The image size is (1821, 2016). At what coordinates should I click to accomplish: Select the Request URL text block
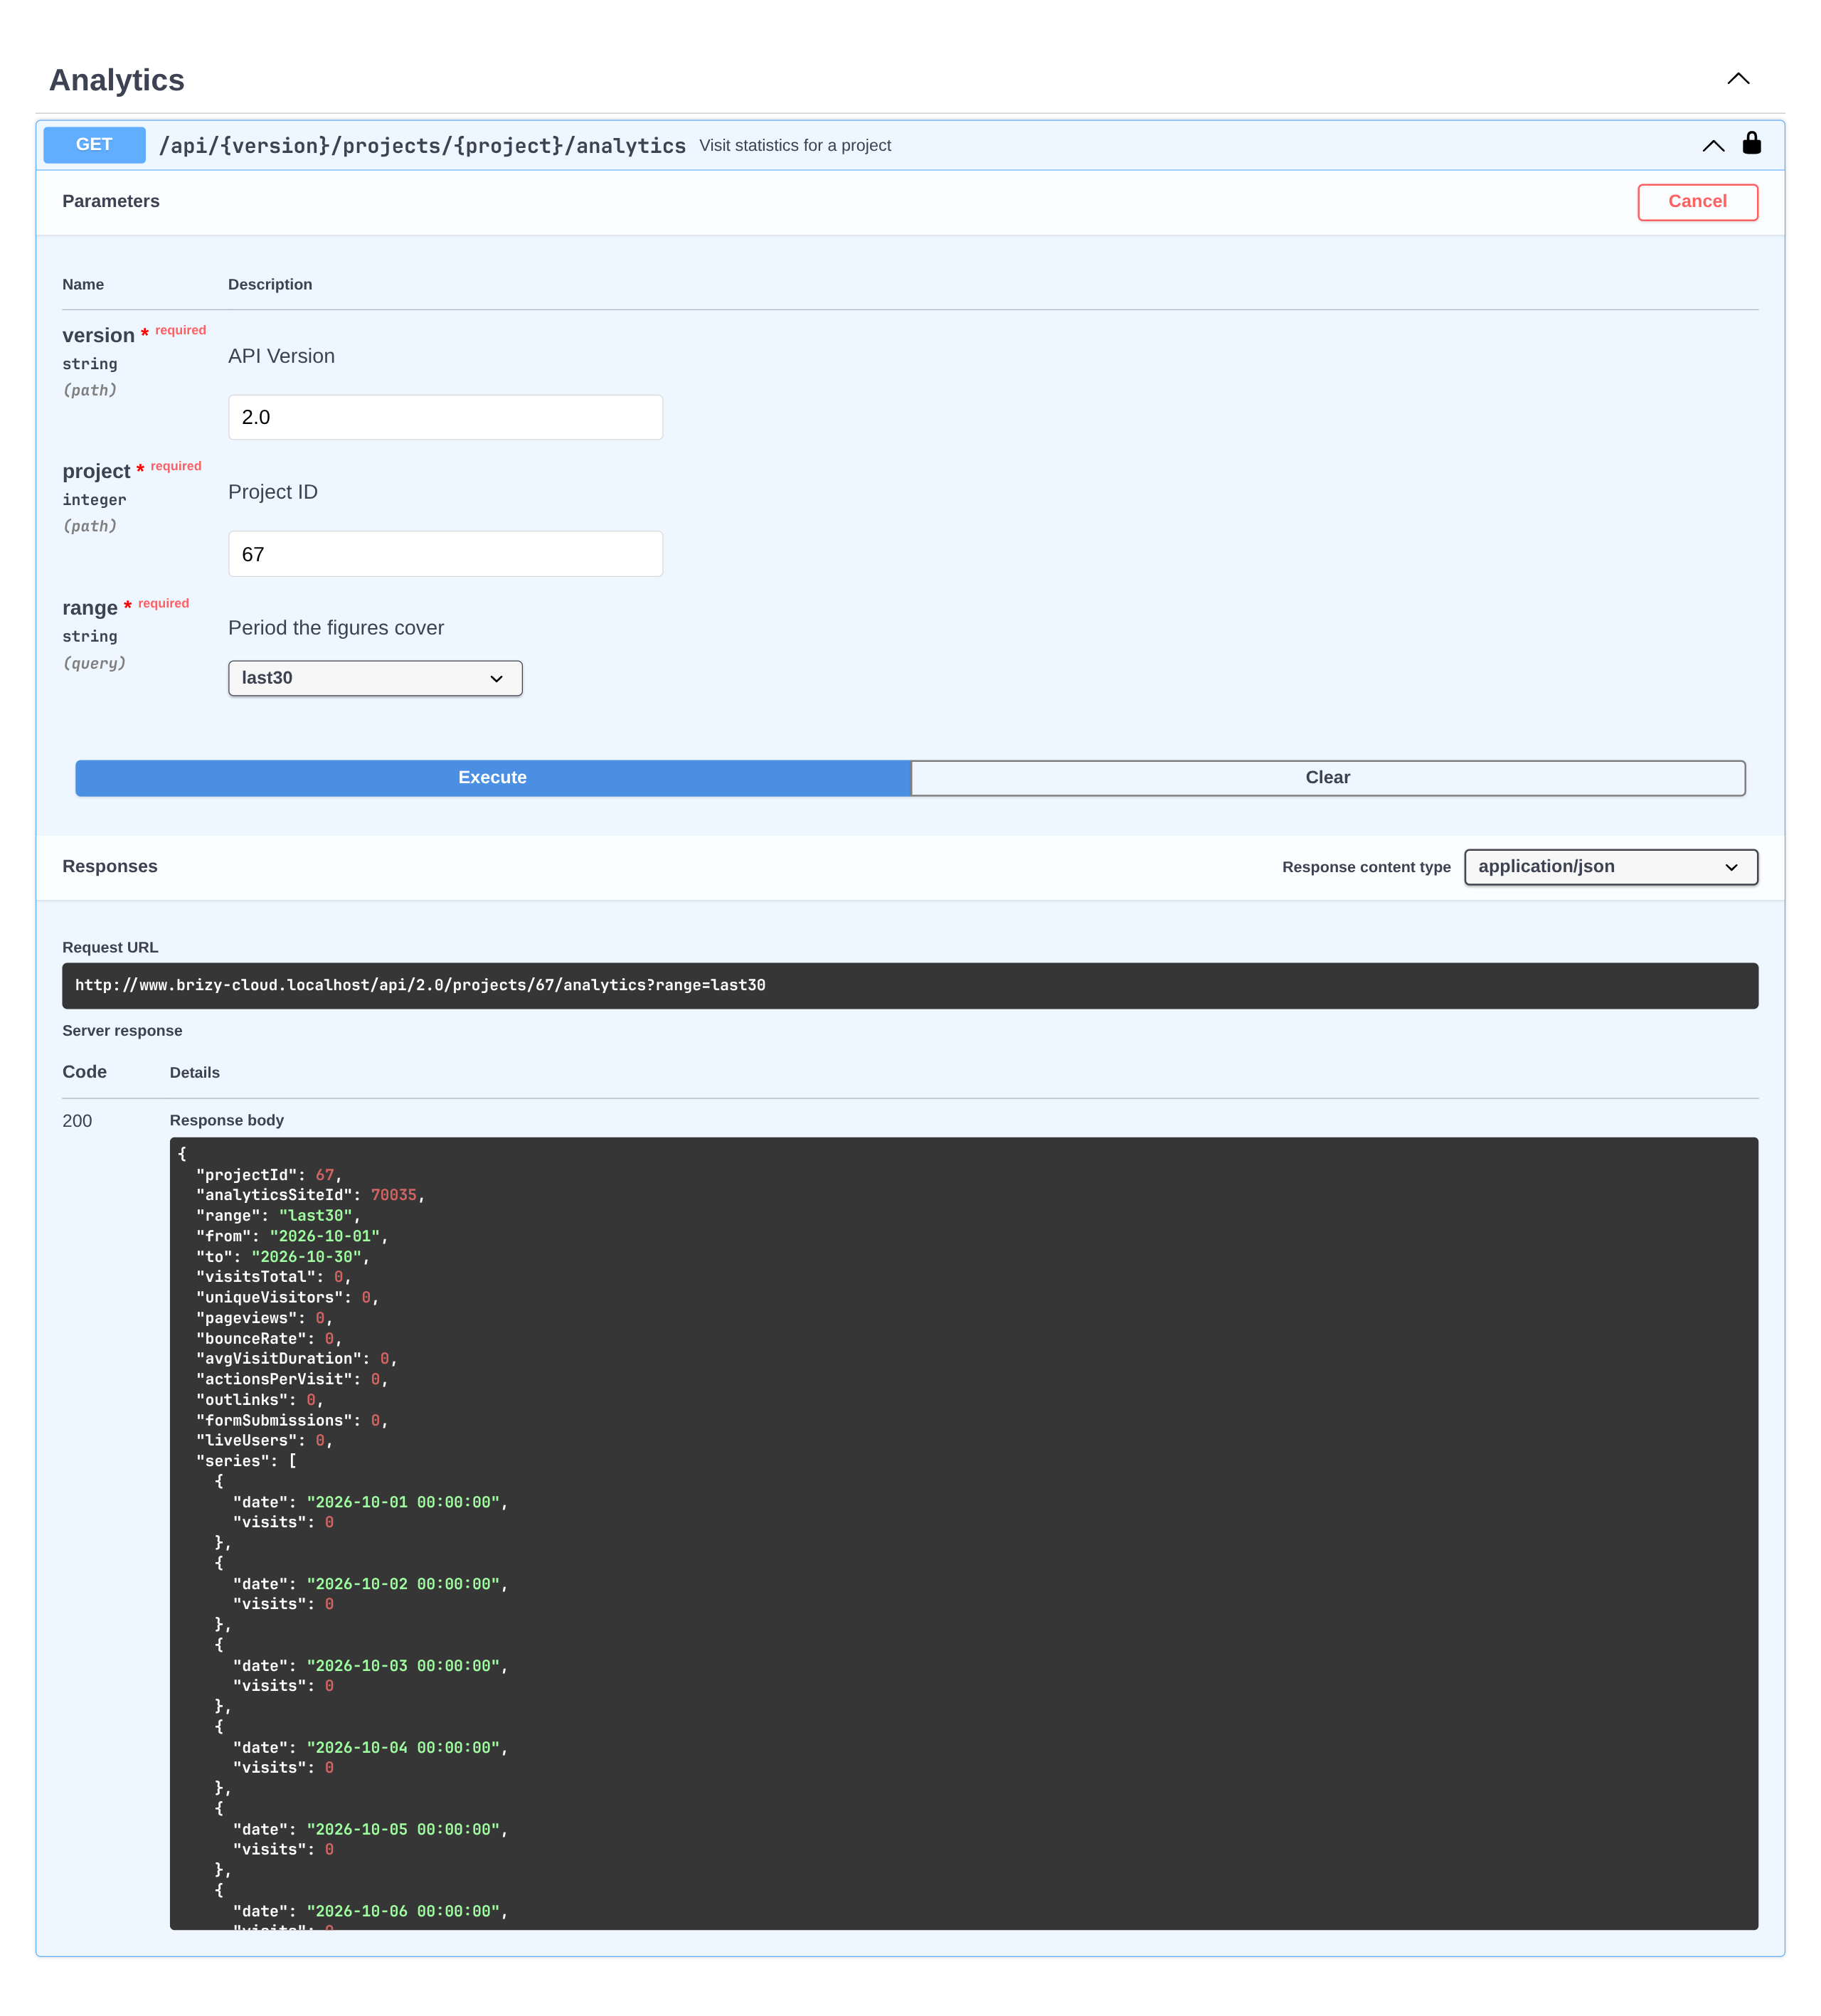coord(910,986)
